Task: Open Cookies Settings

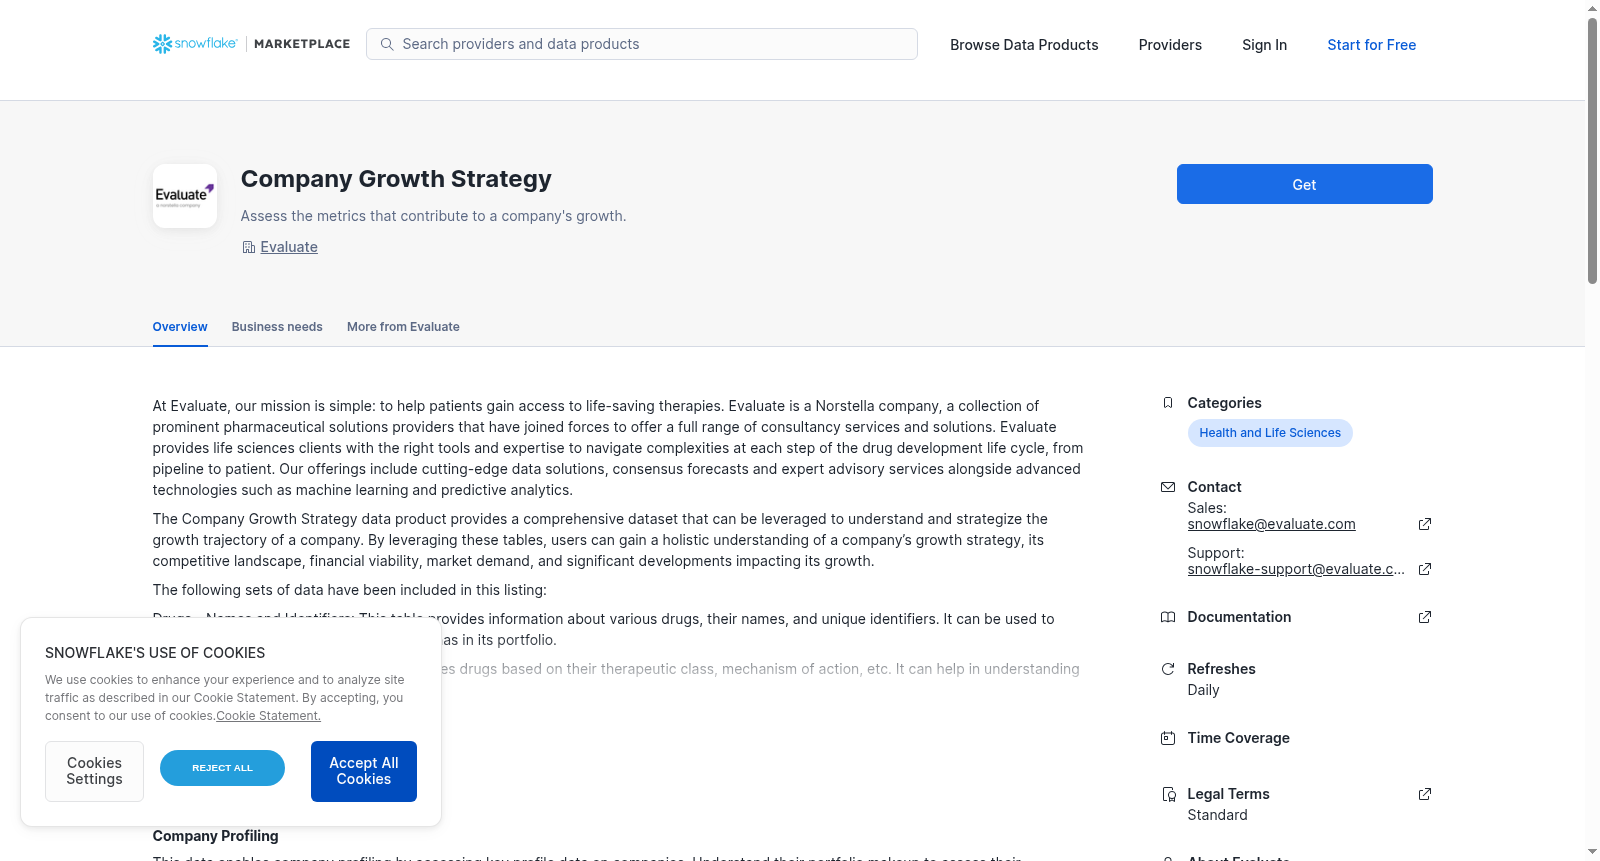Action: 94,771
